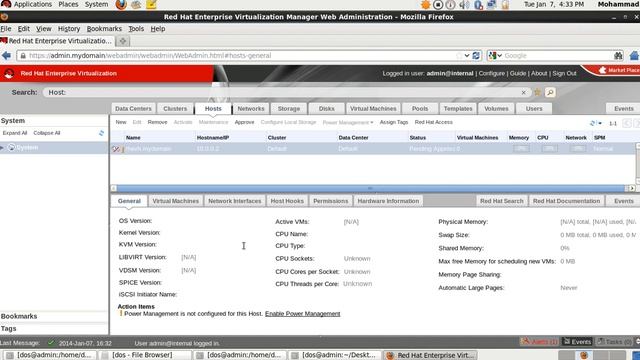Open the Firefox Bookmarks menu
This screenshot has width=640, height=360.
click(104, 29)
